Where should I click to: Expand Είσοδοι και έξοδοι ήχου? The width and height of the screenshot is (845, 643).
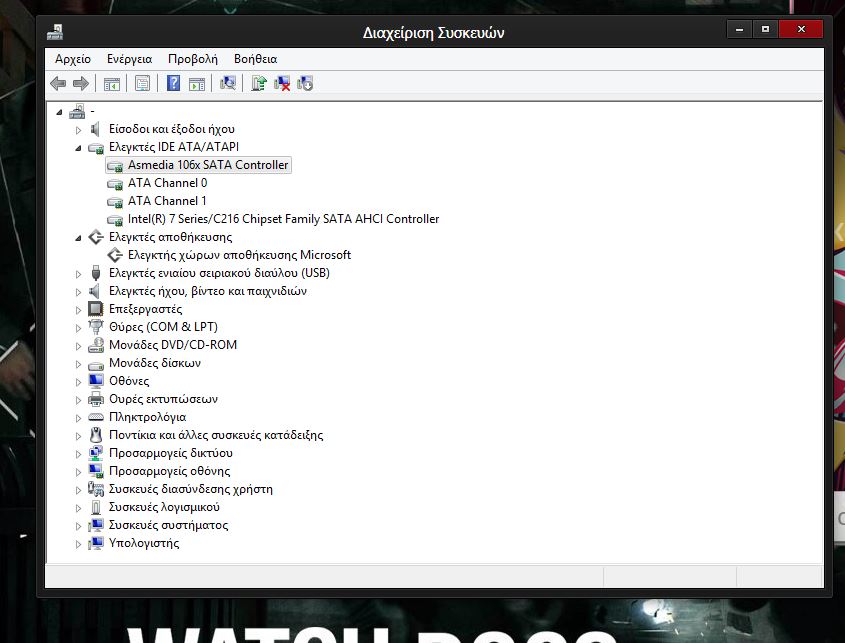pos(78,130)
